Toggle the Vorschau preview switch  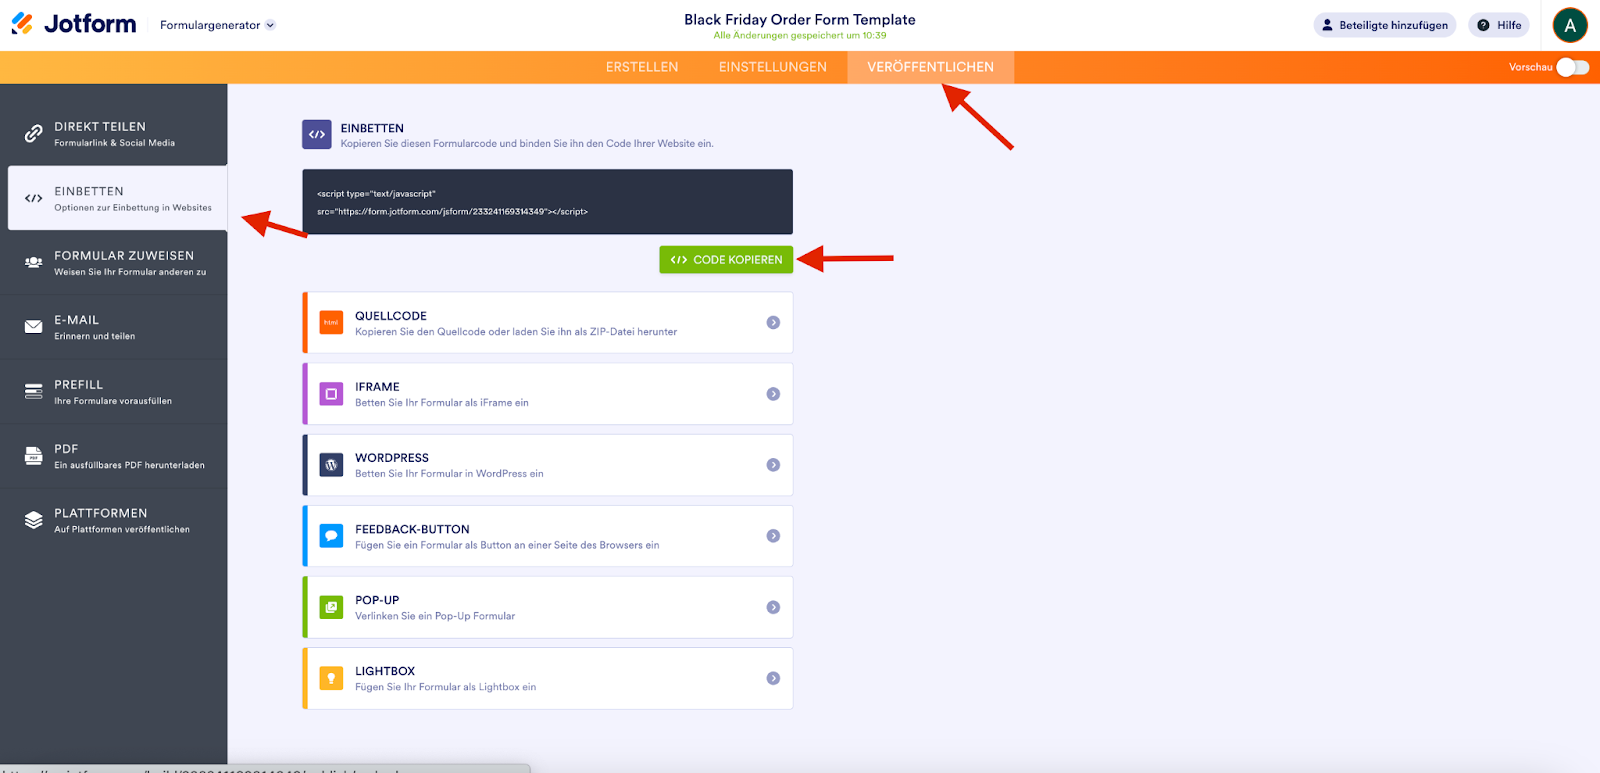coord(1573,67)
